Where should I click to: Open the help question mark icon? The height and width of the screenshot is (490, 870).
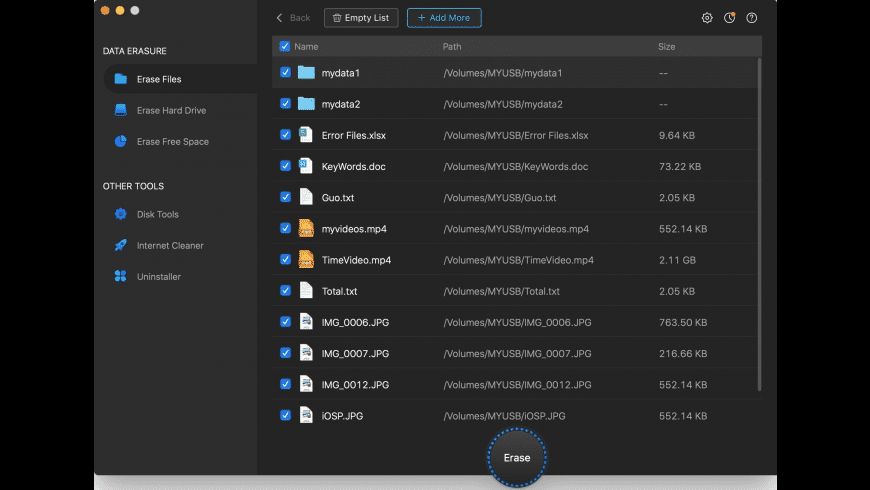pos(752,18)
